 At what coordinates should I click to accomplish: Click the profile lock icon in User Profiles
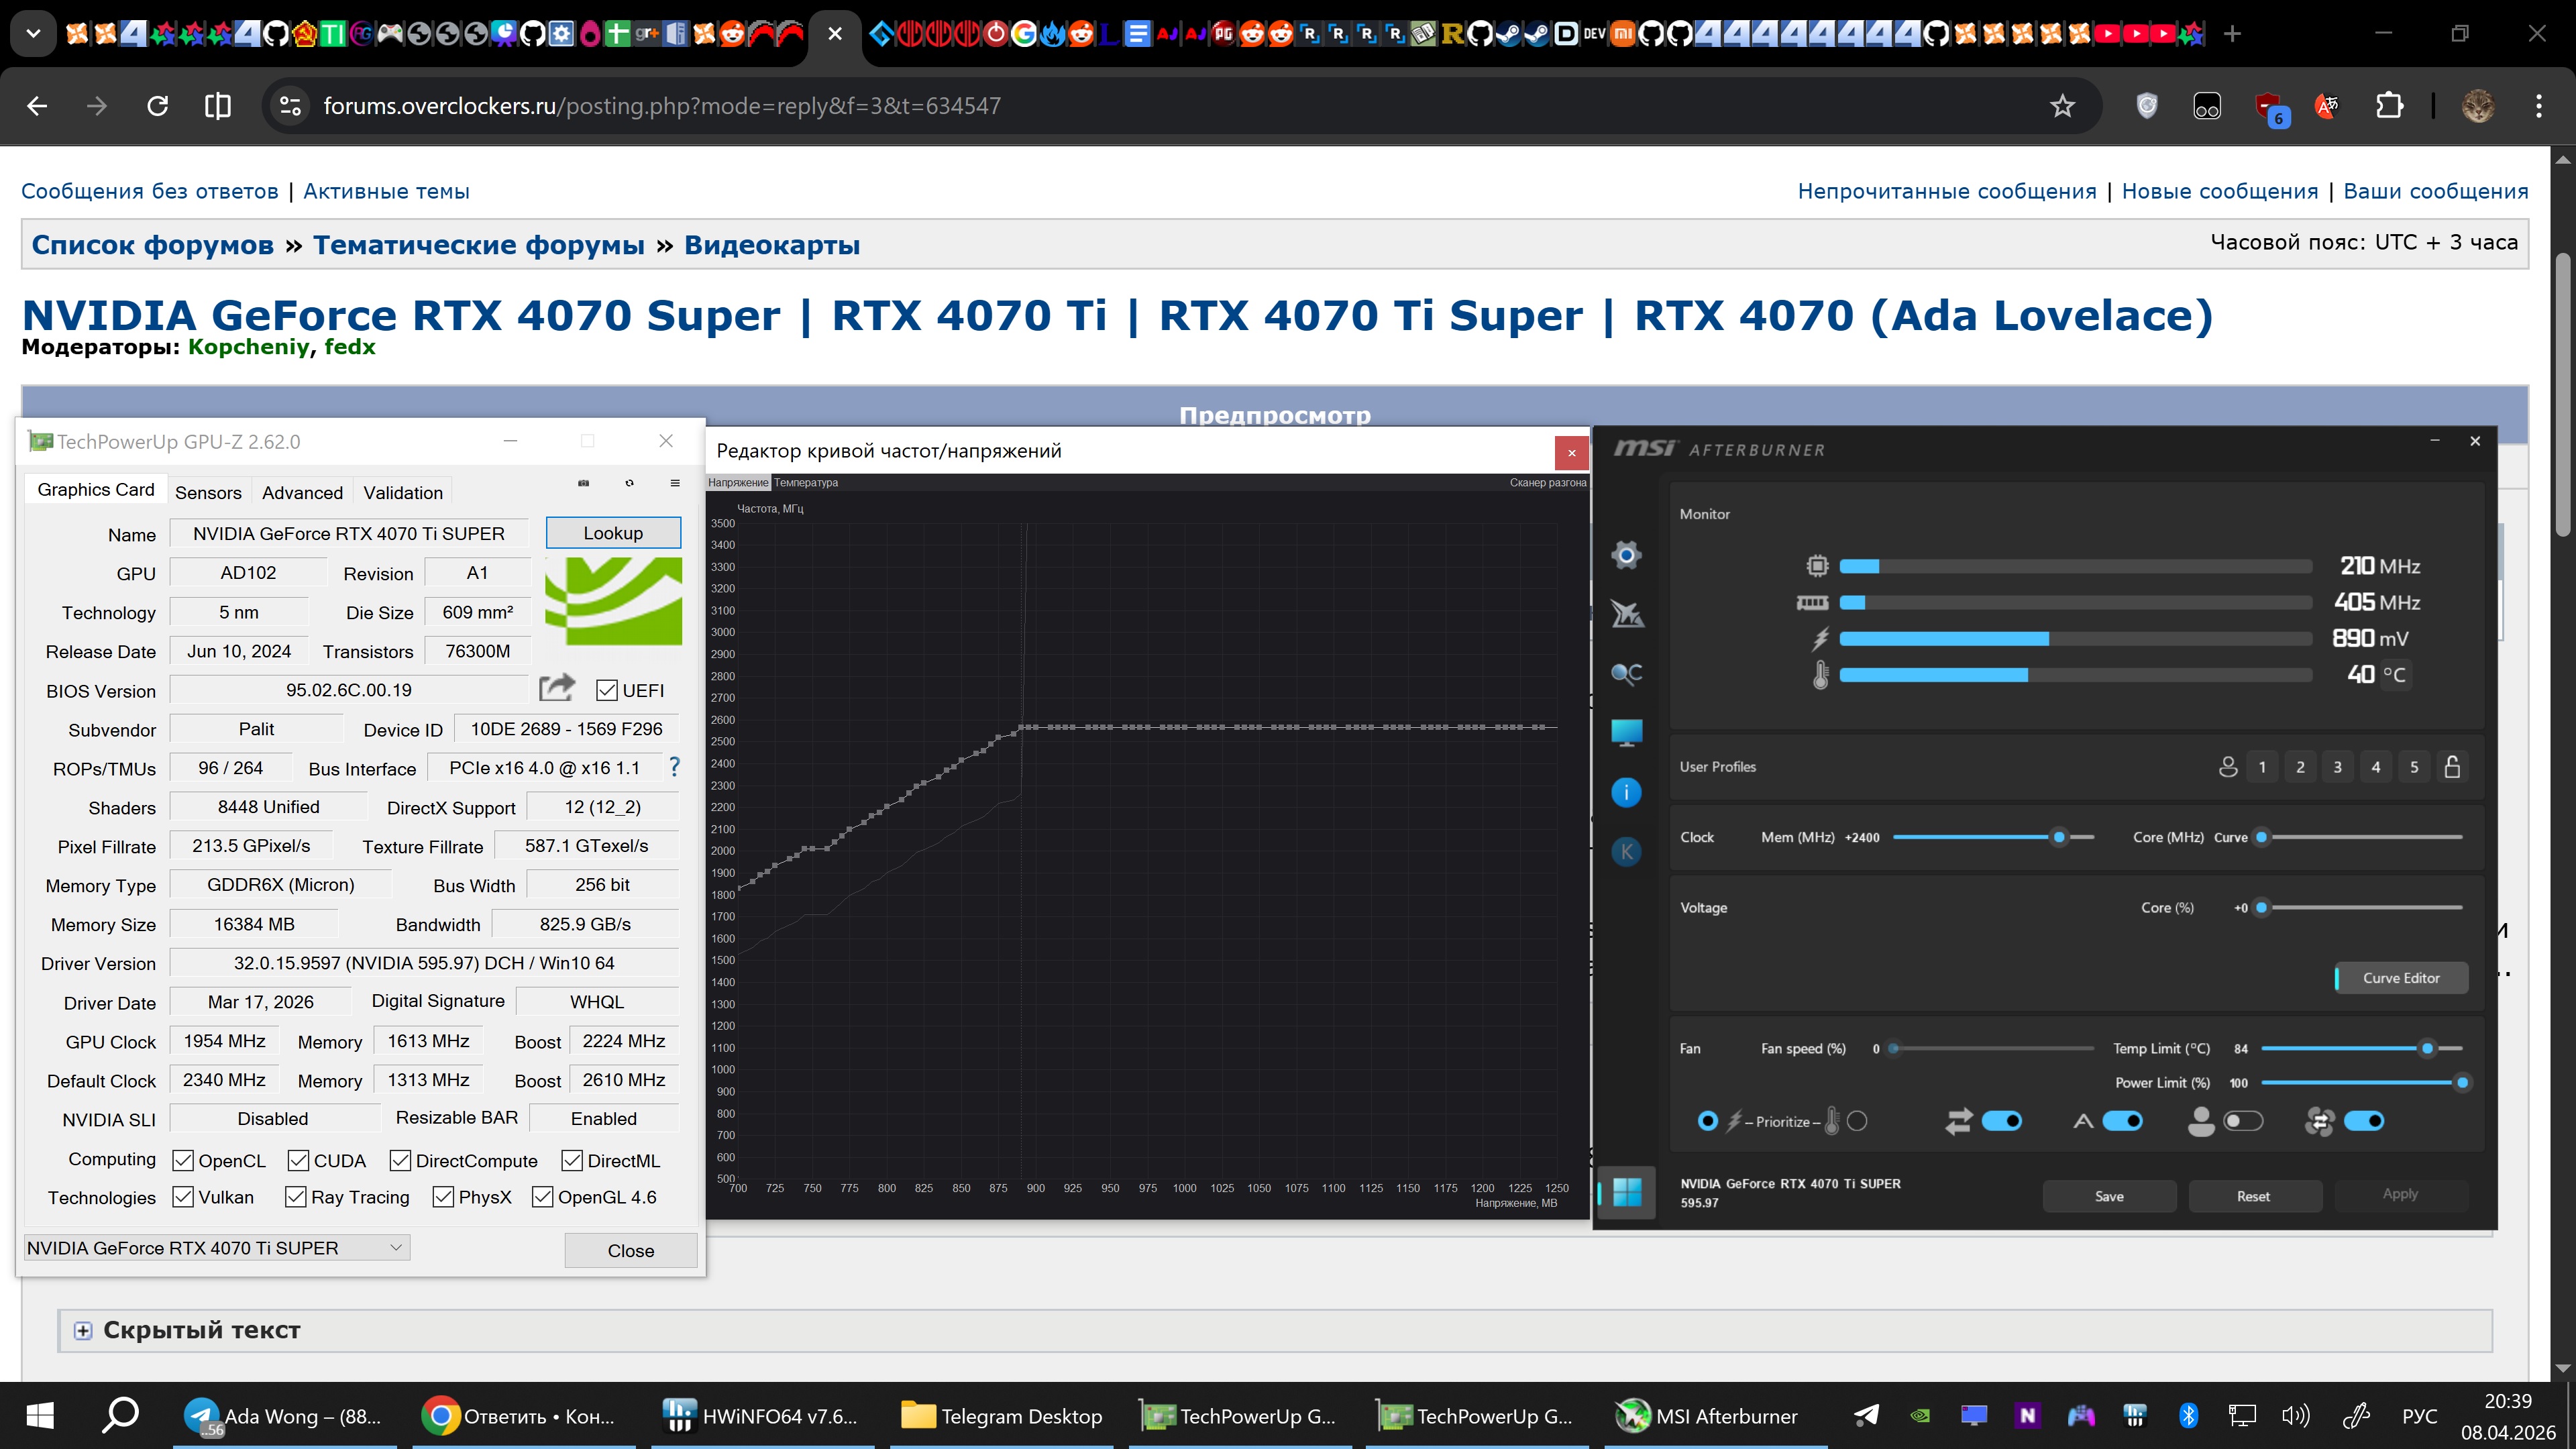(x=2452, y=767)
